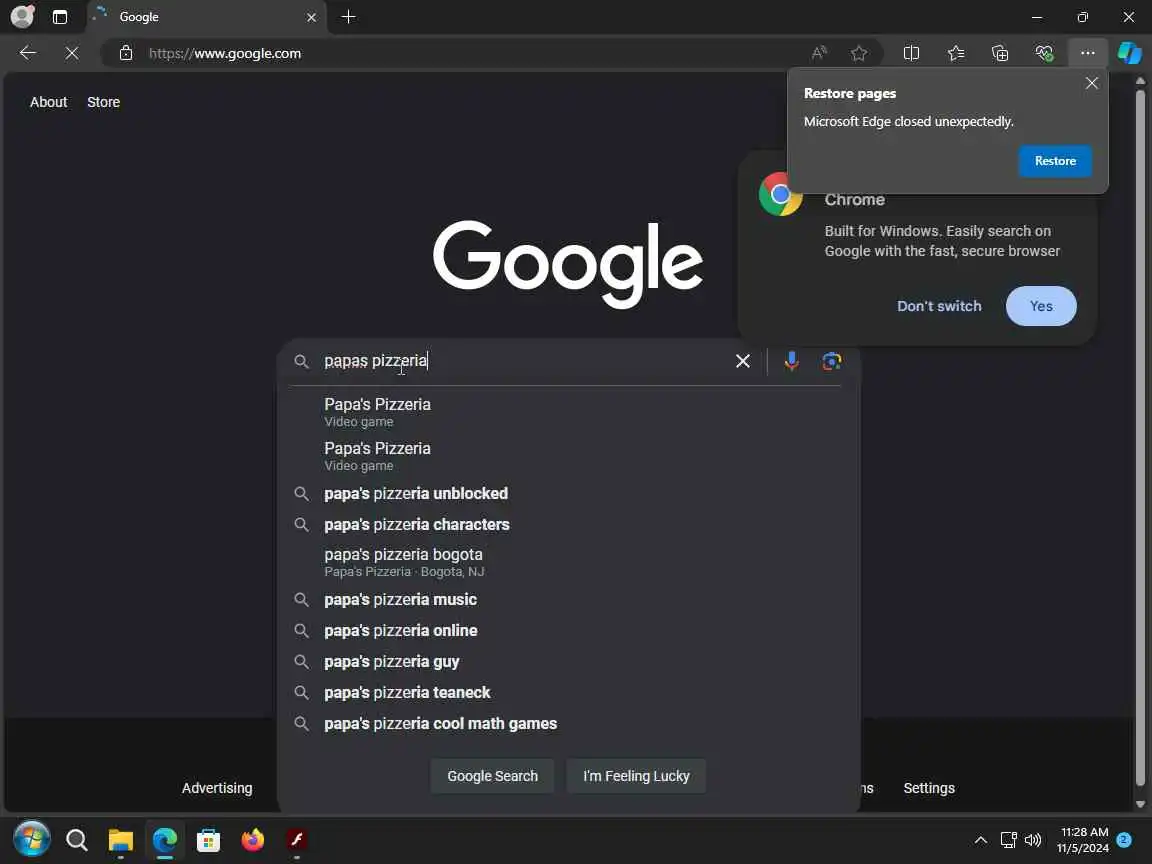Select papa's pizzeria online suggestion

coord(569,630)
